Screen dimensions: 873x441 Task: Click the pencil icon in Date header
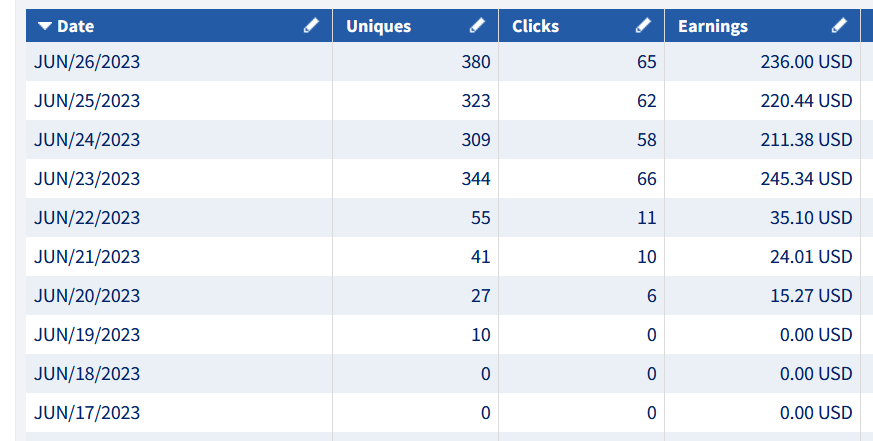[x=311, y=26]
